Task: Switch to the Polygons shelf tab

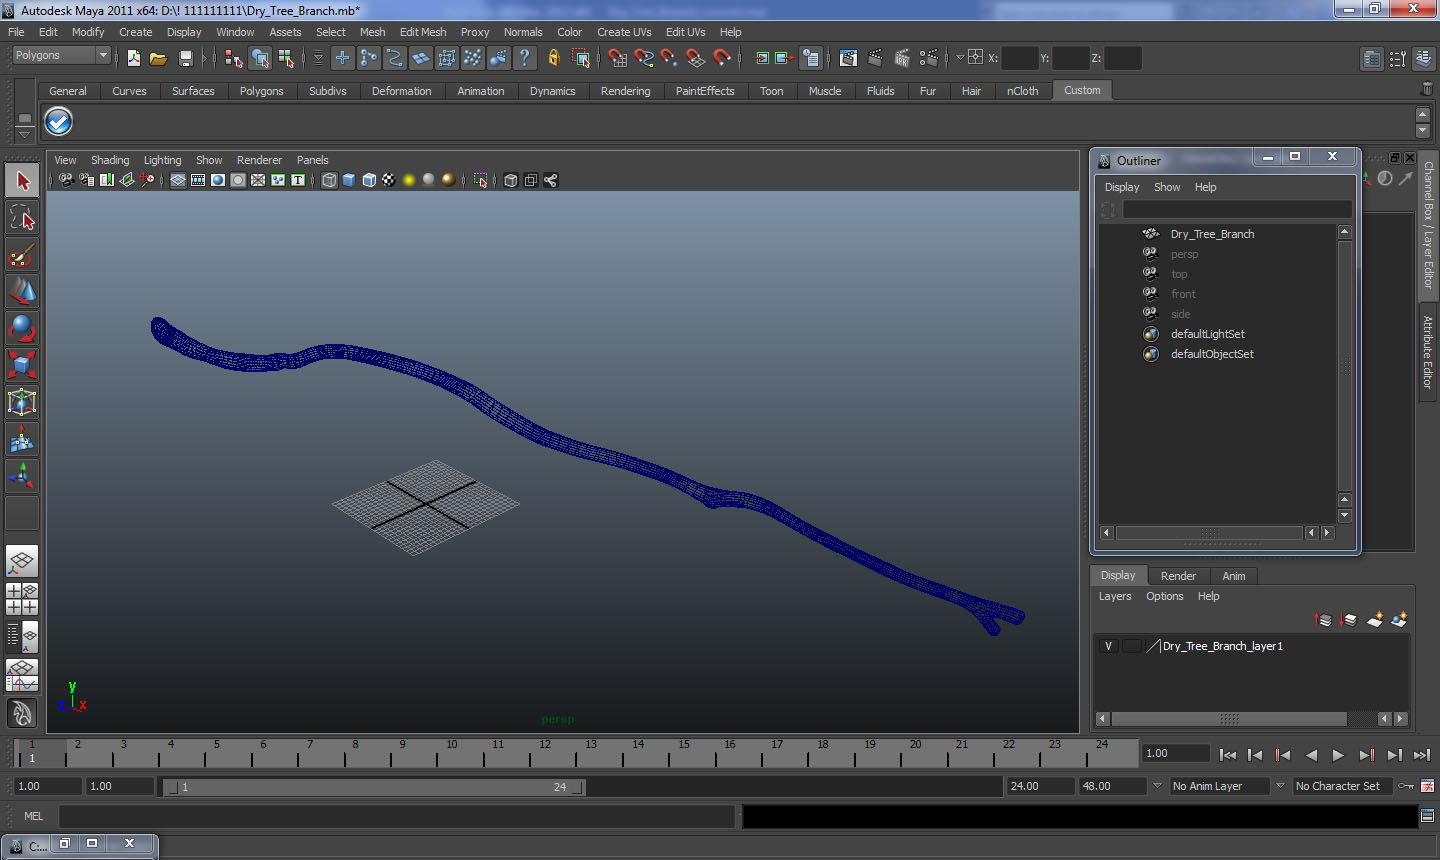Action: pos(261,91)
